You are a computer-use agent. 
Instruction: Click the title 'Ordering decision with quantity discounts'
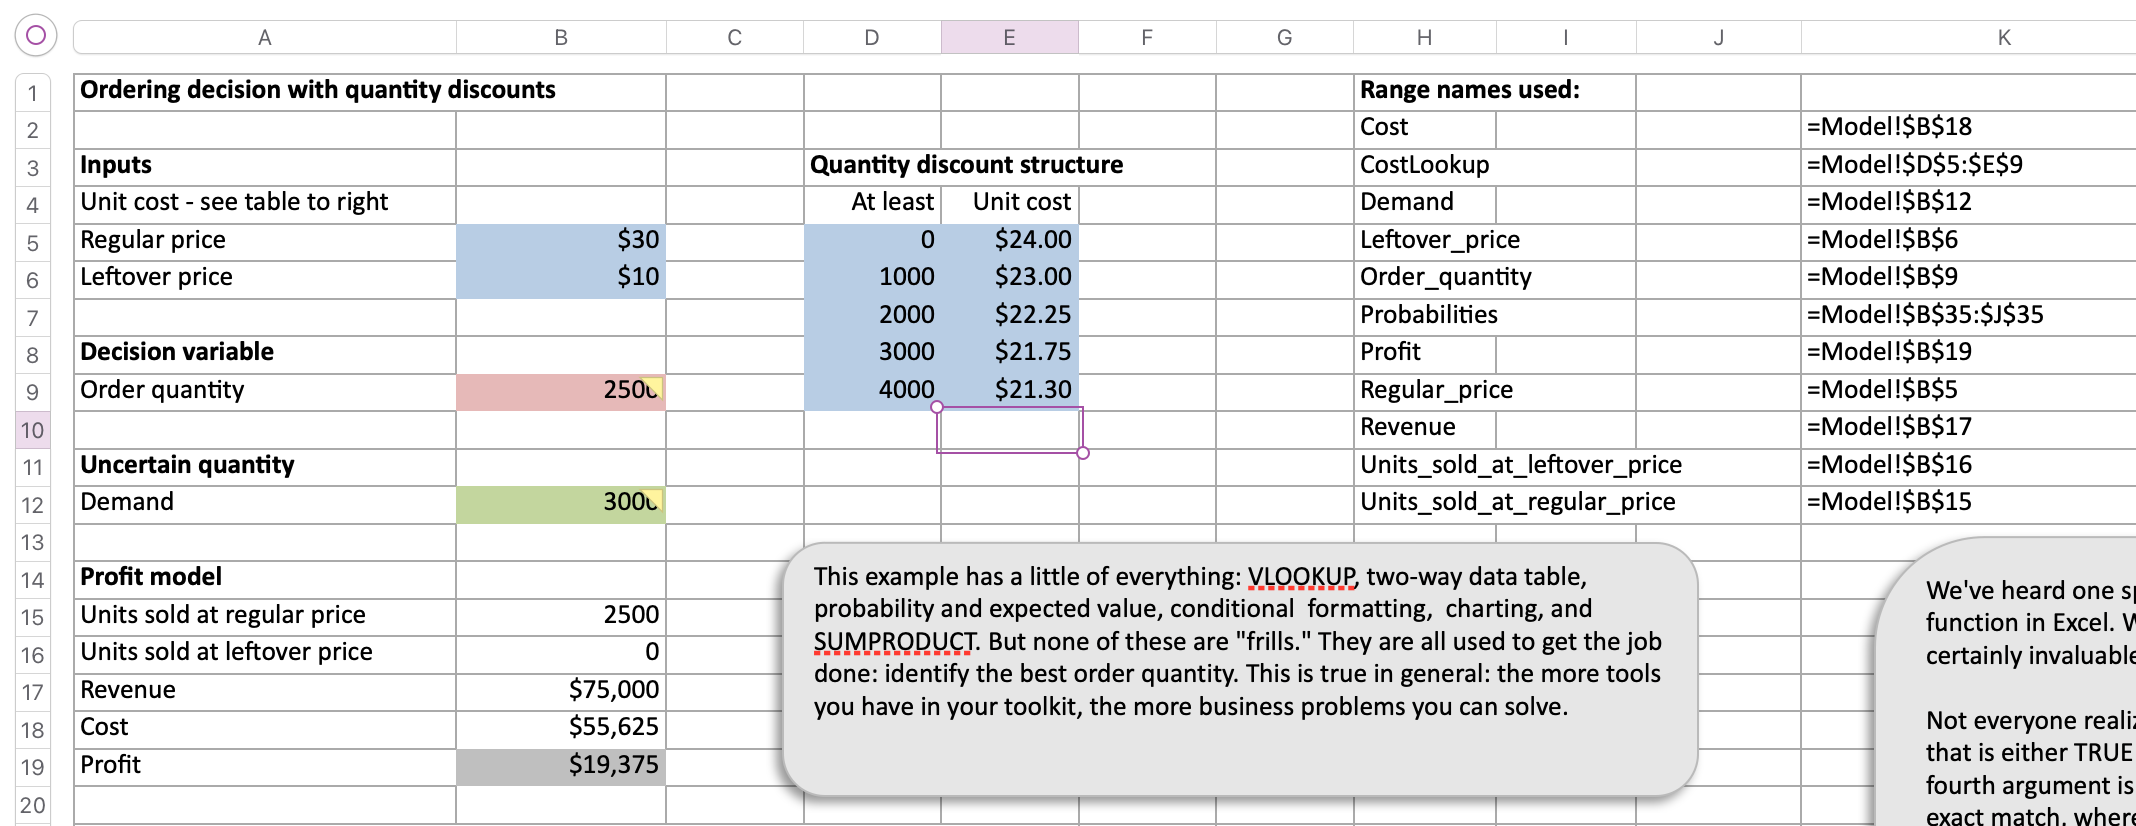(x=317, y=90)
